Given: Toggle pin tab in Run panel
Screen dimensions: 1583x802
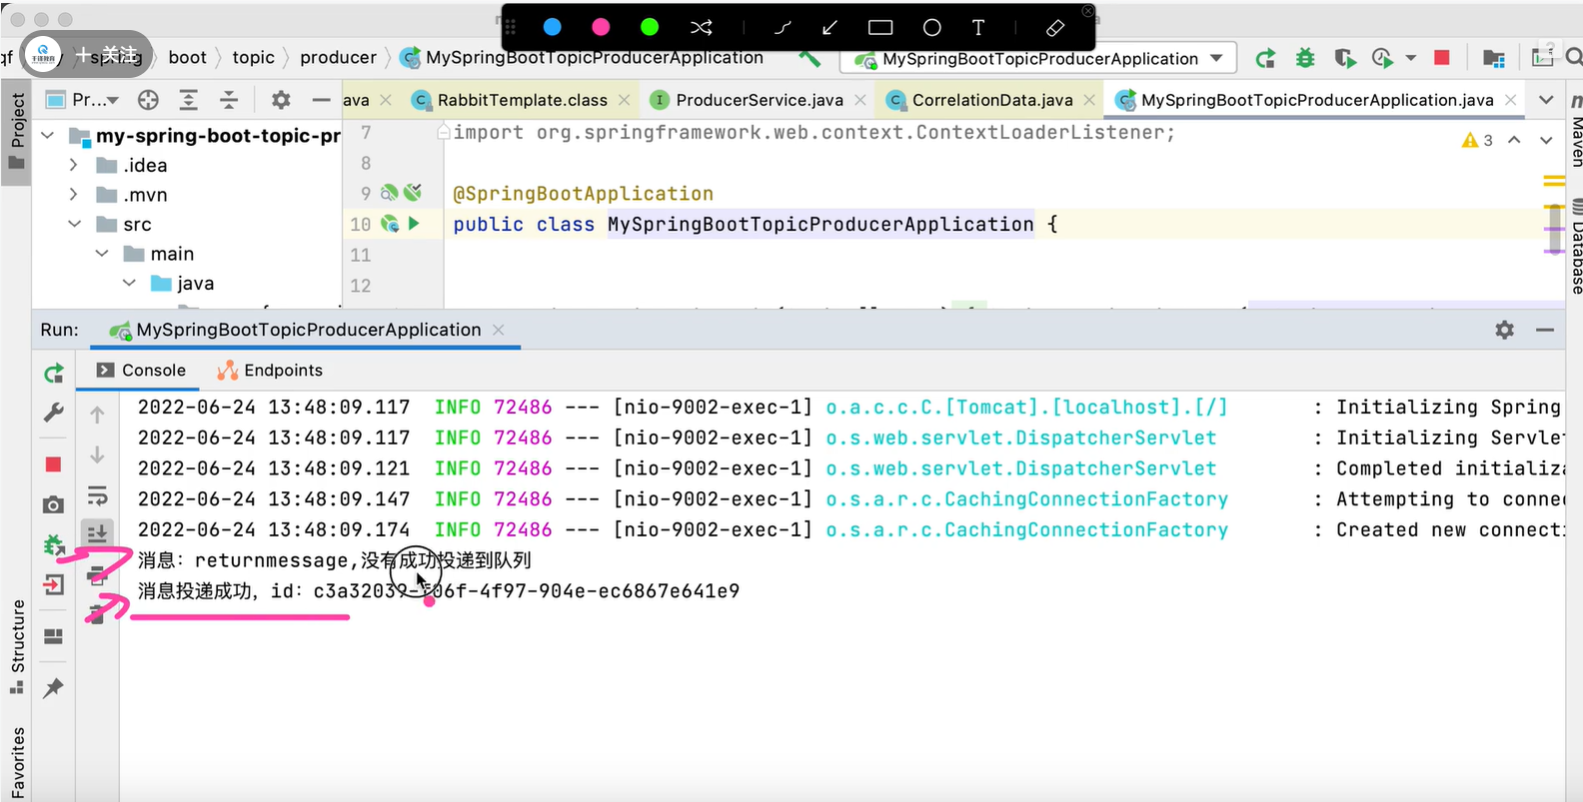Looking at the screenshot, I should [54, 688].
